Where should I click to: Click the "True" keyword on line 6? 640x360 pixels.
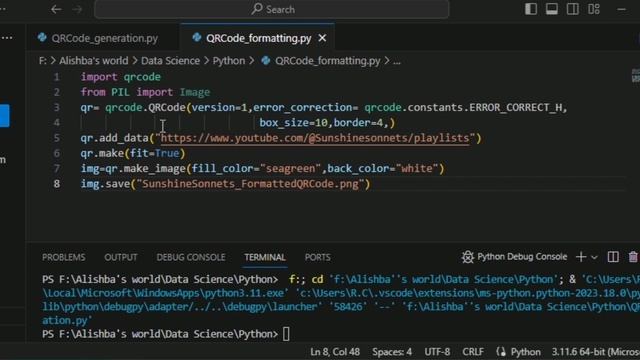coord(167,153)
